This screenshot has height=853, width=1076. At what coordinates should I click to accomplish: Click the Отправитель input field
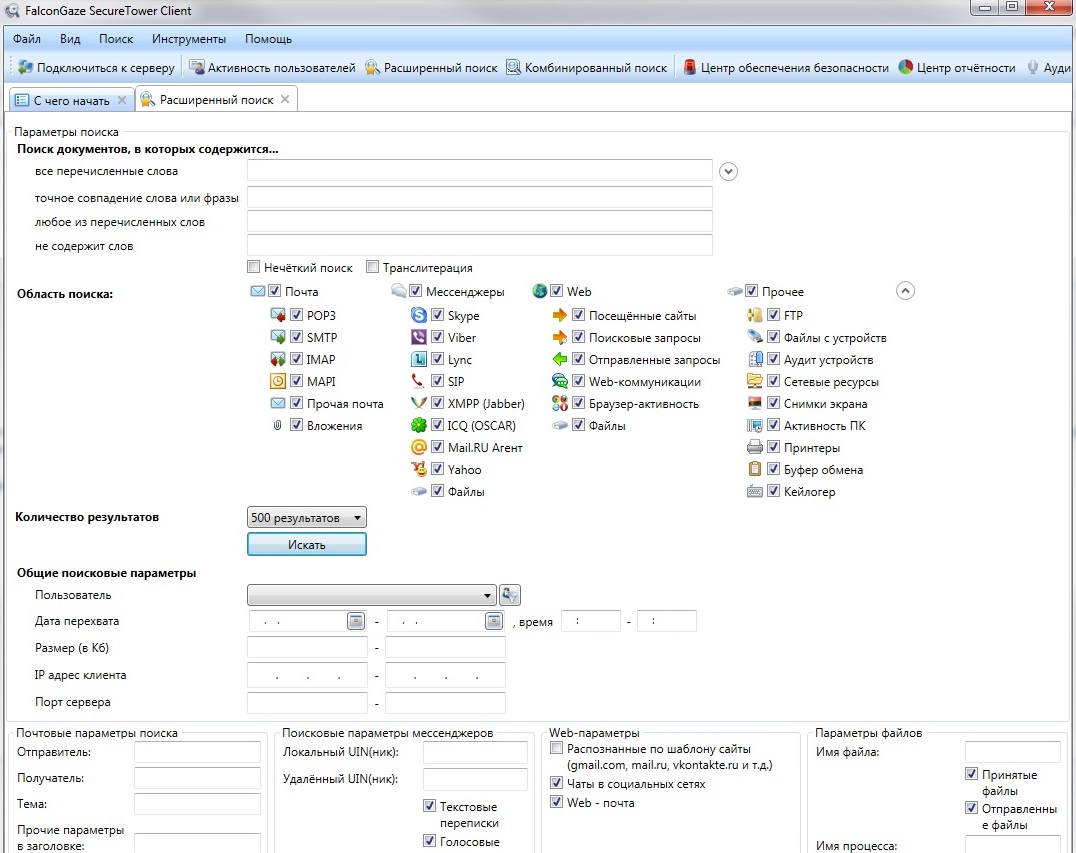point(198,752)
